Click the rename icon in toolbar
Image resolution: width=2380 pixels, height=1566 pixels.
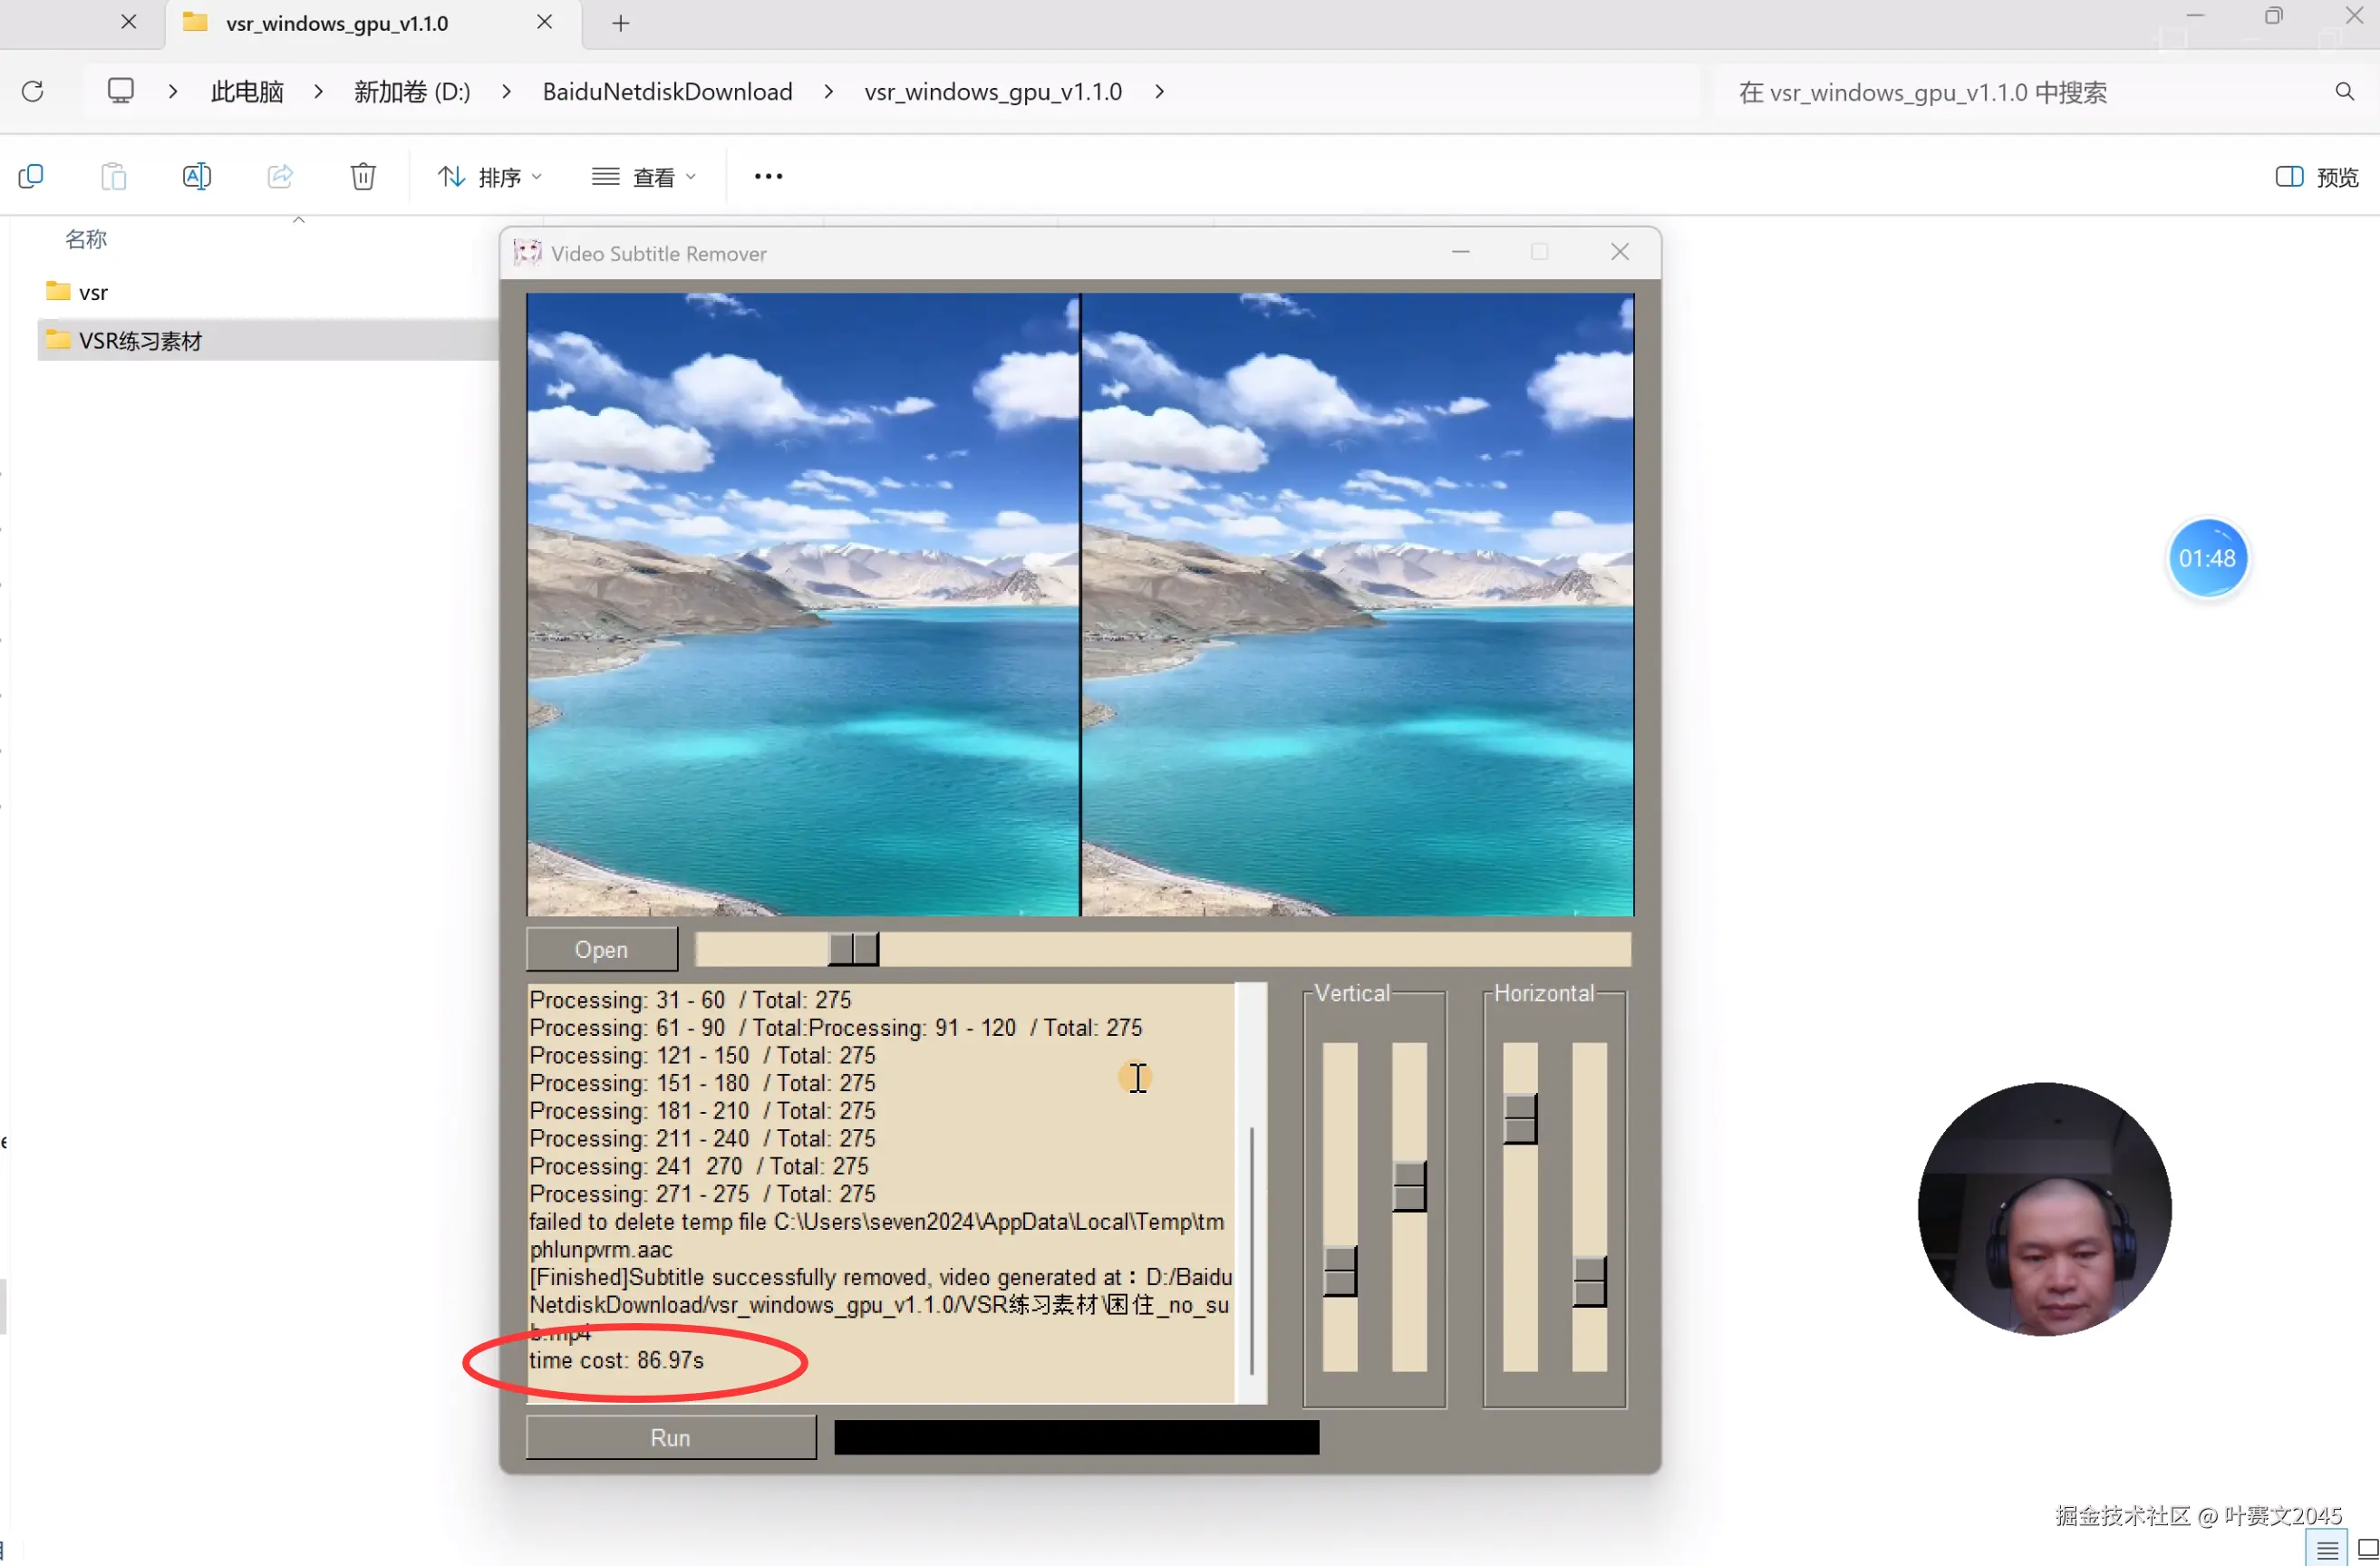pyautogui.click(x=196, y=177)
